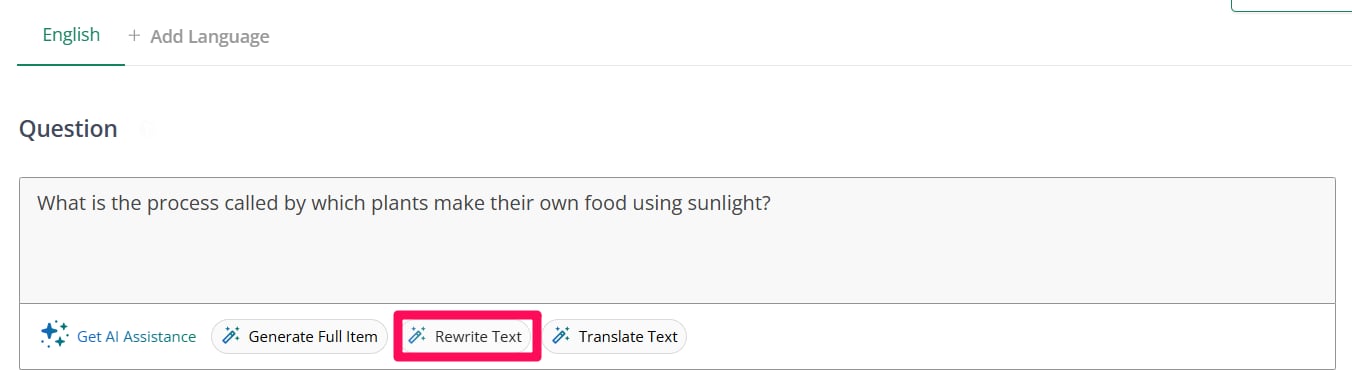
Task: Place cursor after the word 'sunlight?'
Action: coord(772,203)
